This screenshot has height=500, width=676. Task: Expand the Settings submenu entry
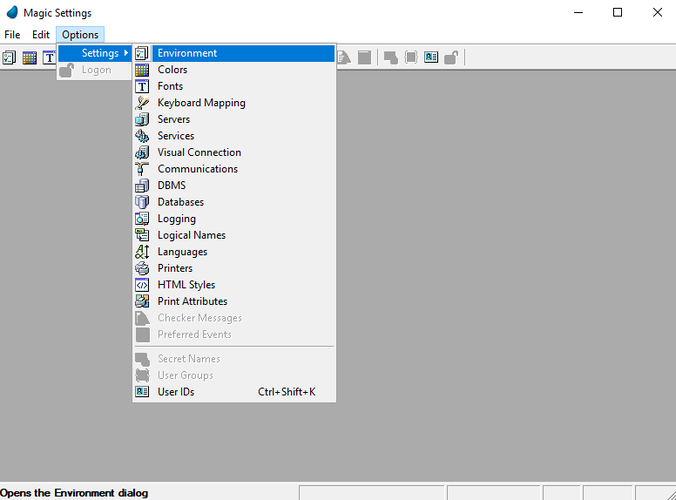[95, 53]
